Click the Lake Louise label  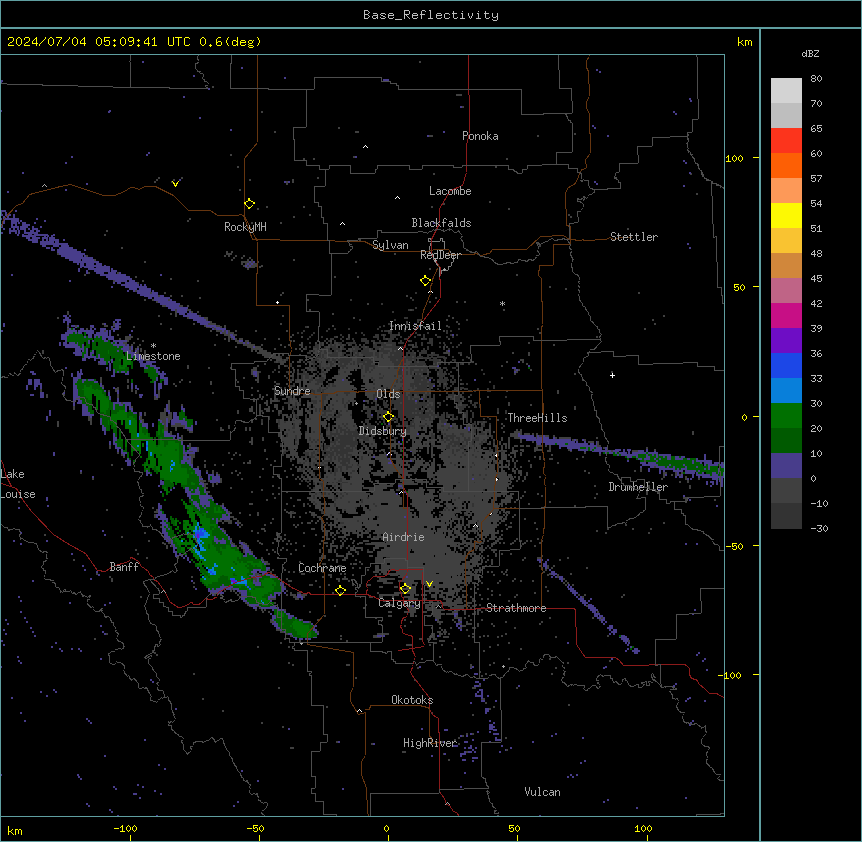pyautogui.click(x=17, y=484)
